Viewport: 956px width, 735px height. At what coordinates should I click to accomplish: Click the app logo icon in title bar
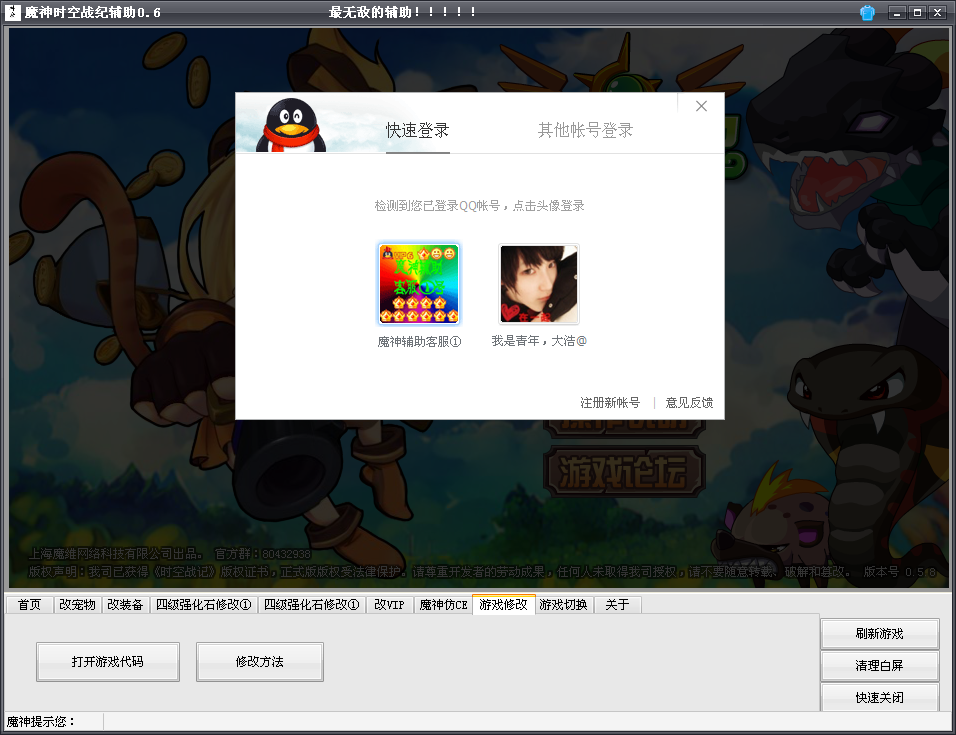tap(12, 12)
